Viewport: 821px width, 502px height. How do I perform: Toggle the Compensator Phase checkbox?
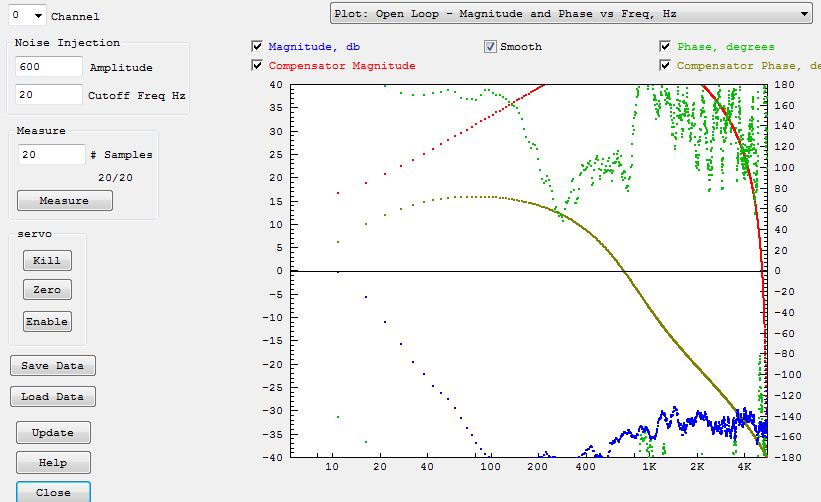click(665, 65)
